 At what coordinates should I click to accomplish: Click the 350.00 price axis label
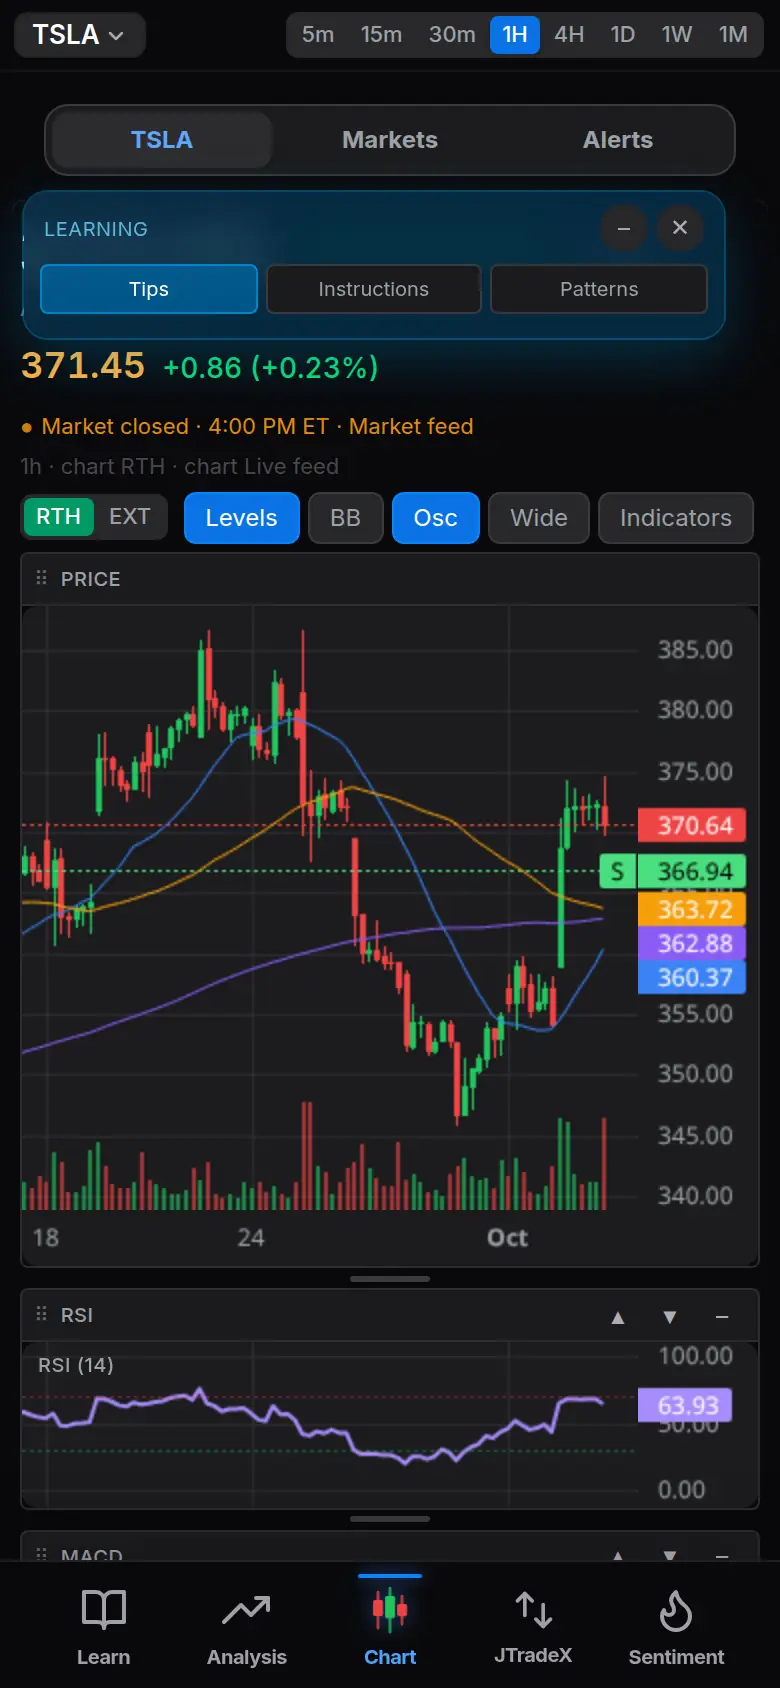point(695,1074)
